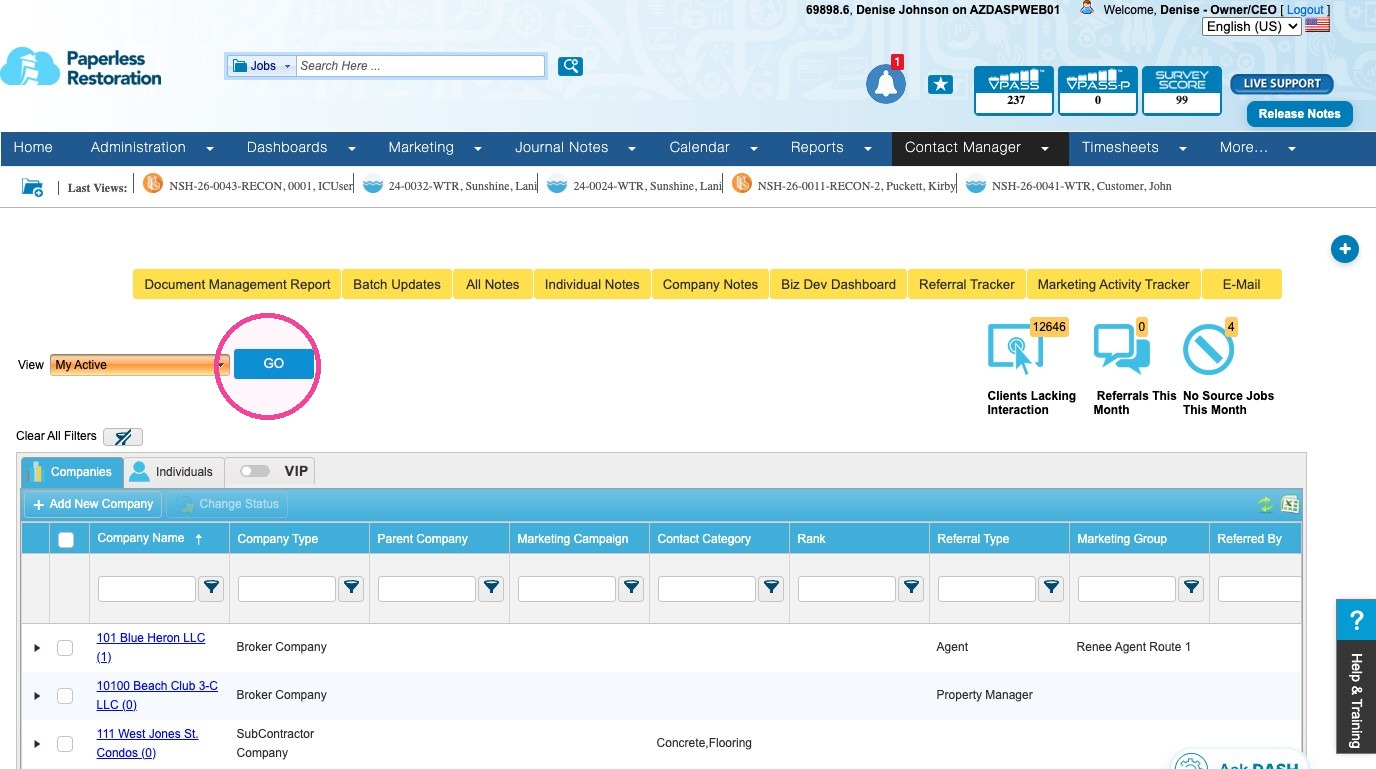Click in the Search Here field
Image resolution: width=1376 pixels, height=769 pixels.
click(420, 66)
